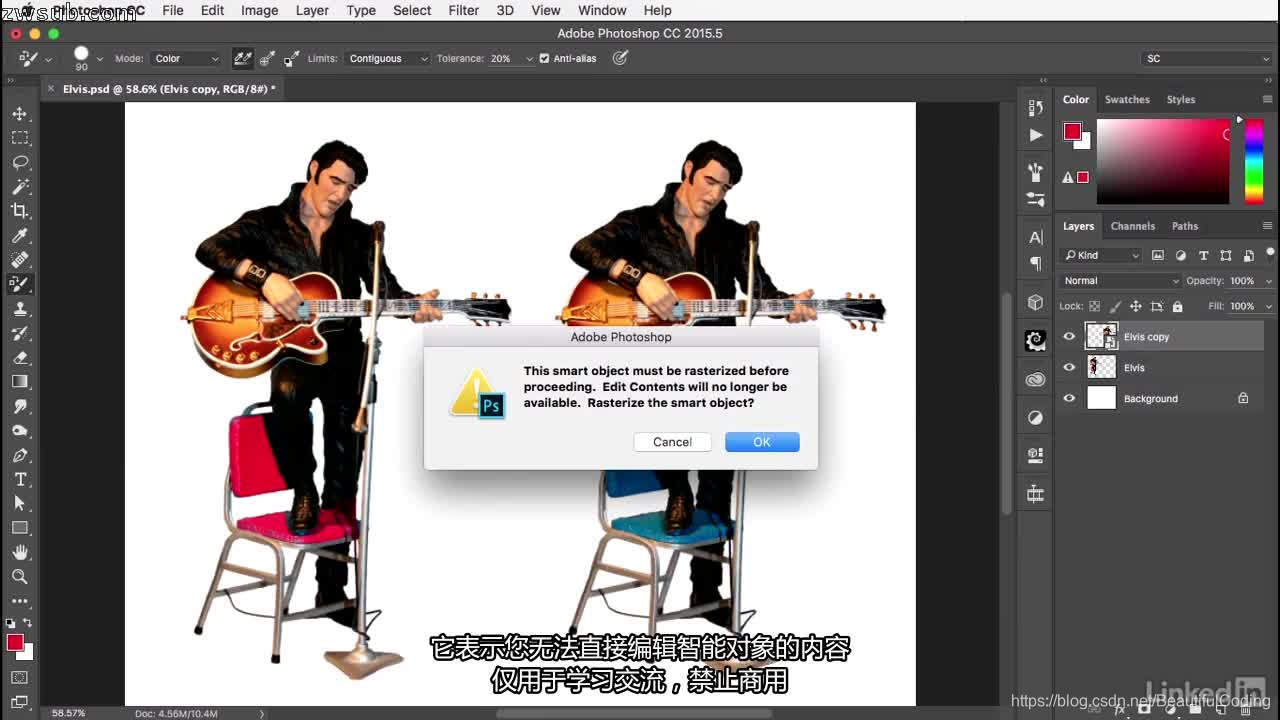Toggle lock transparent pixels
The image size is (1280, 720).
coord(1094,306)
